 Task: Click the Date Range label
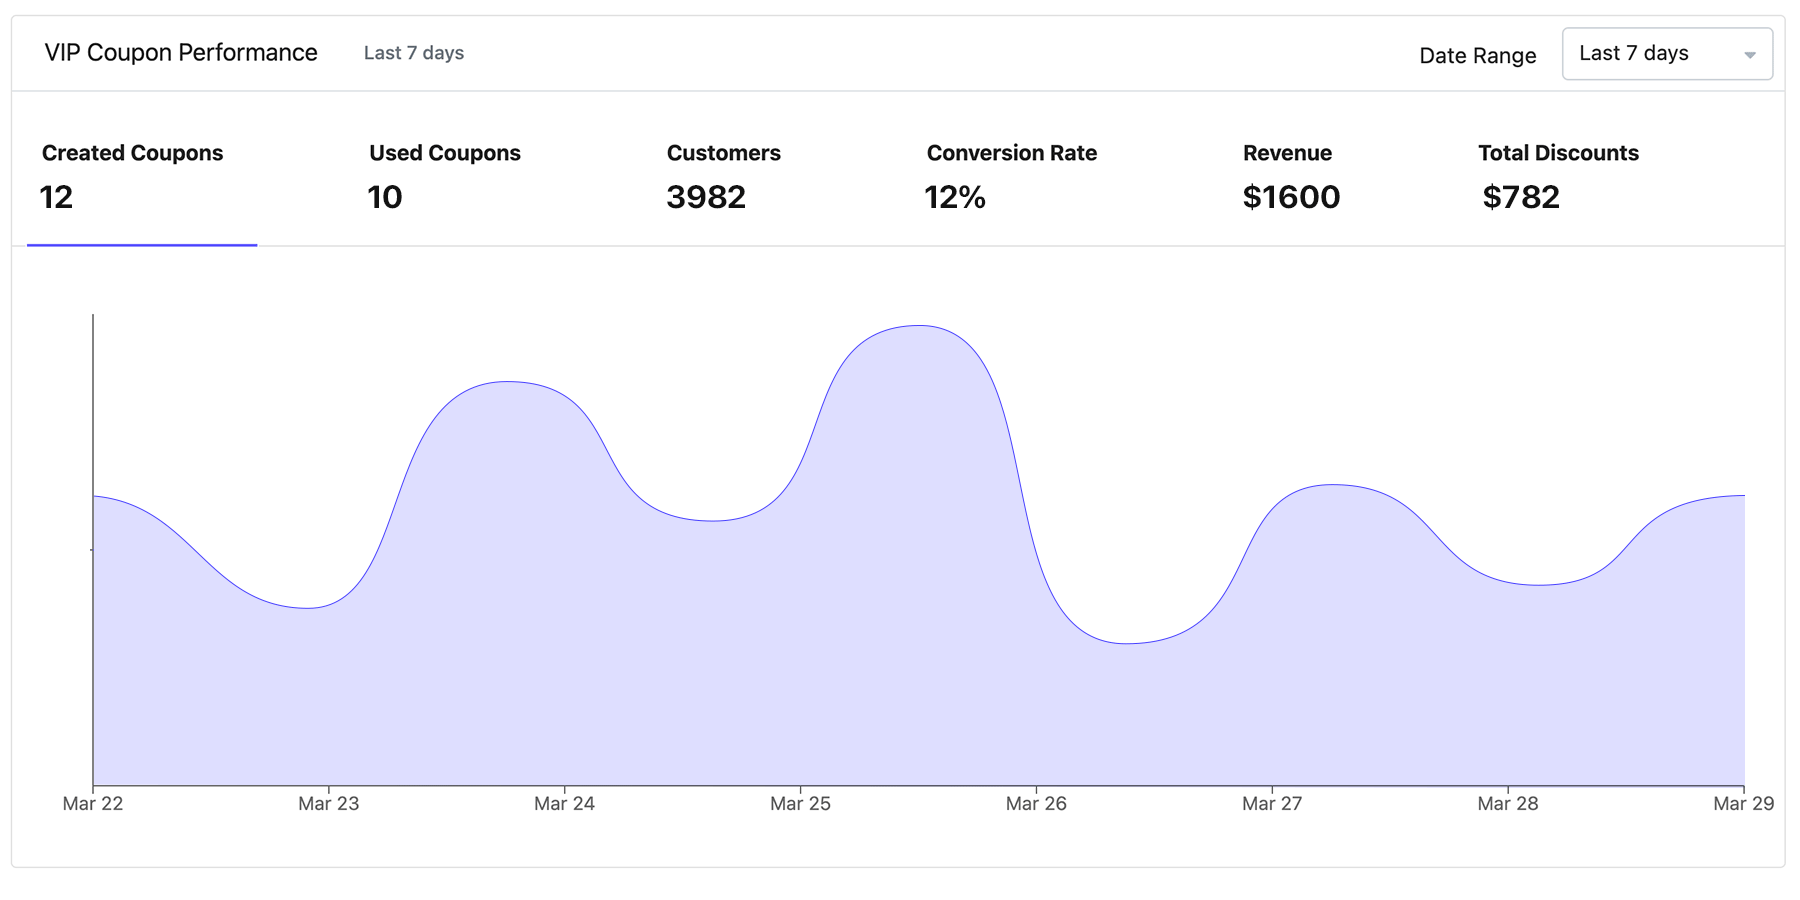tap(1477, 56)
